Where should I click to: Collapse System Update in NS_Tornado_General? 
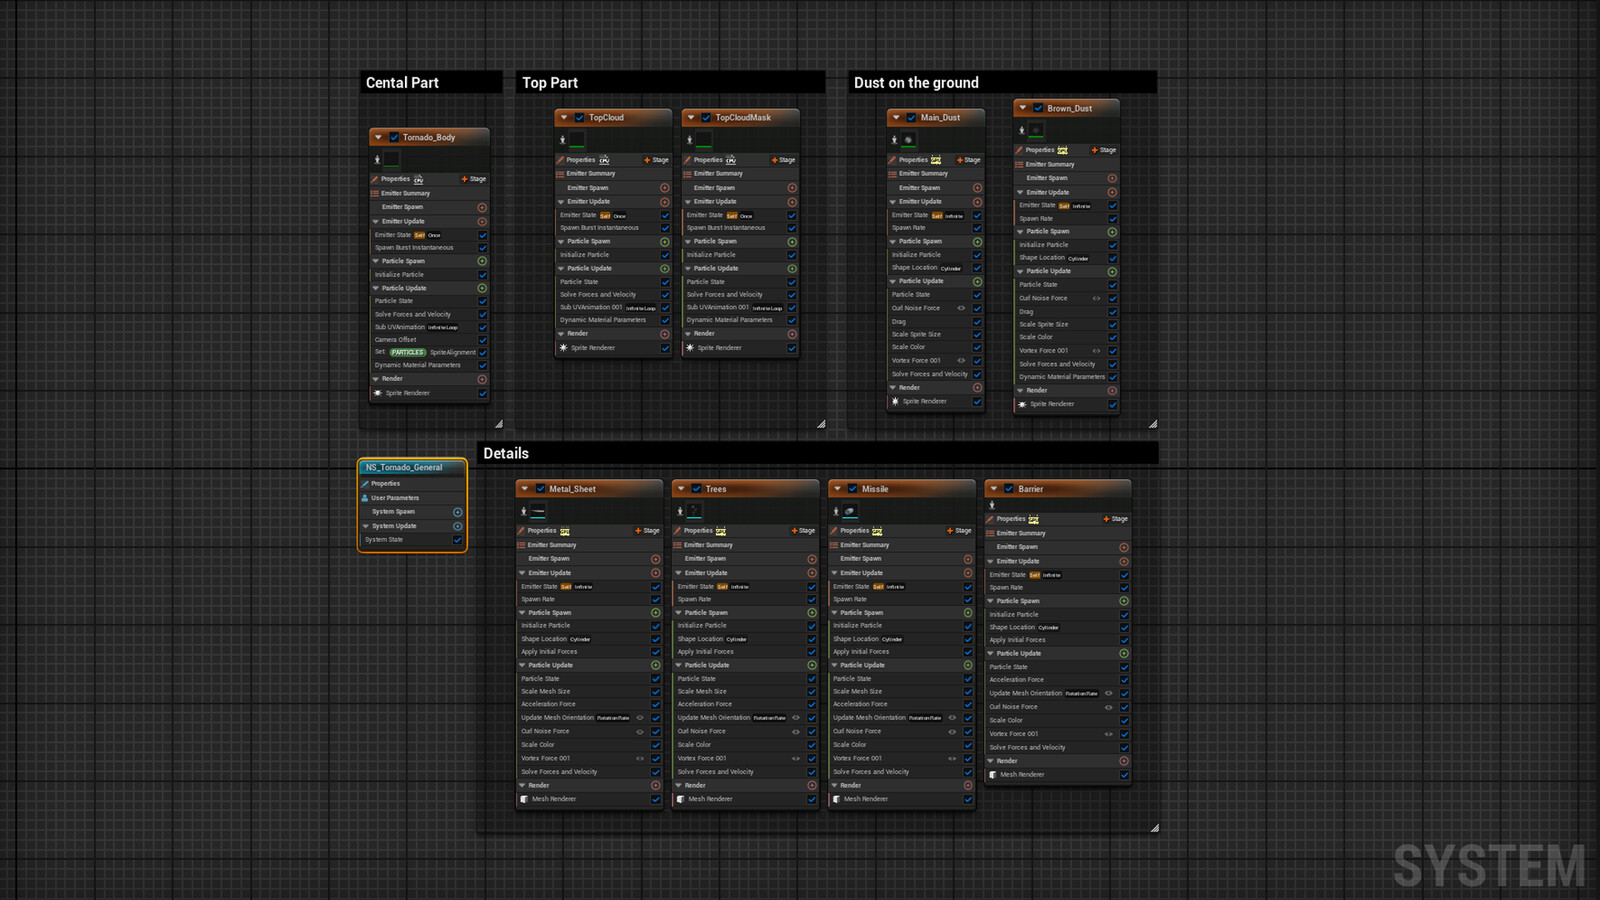coord(365,526)
